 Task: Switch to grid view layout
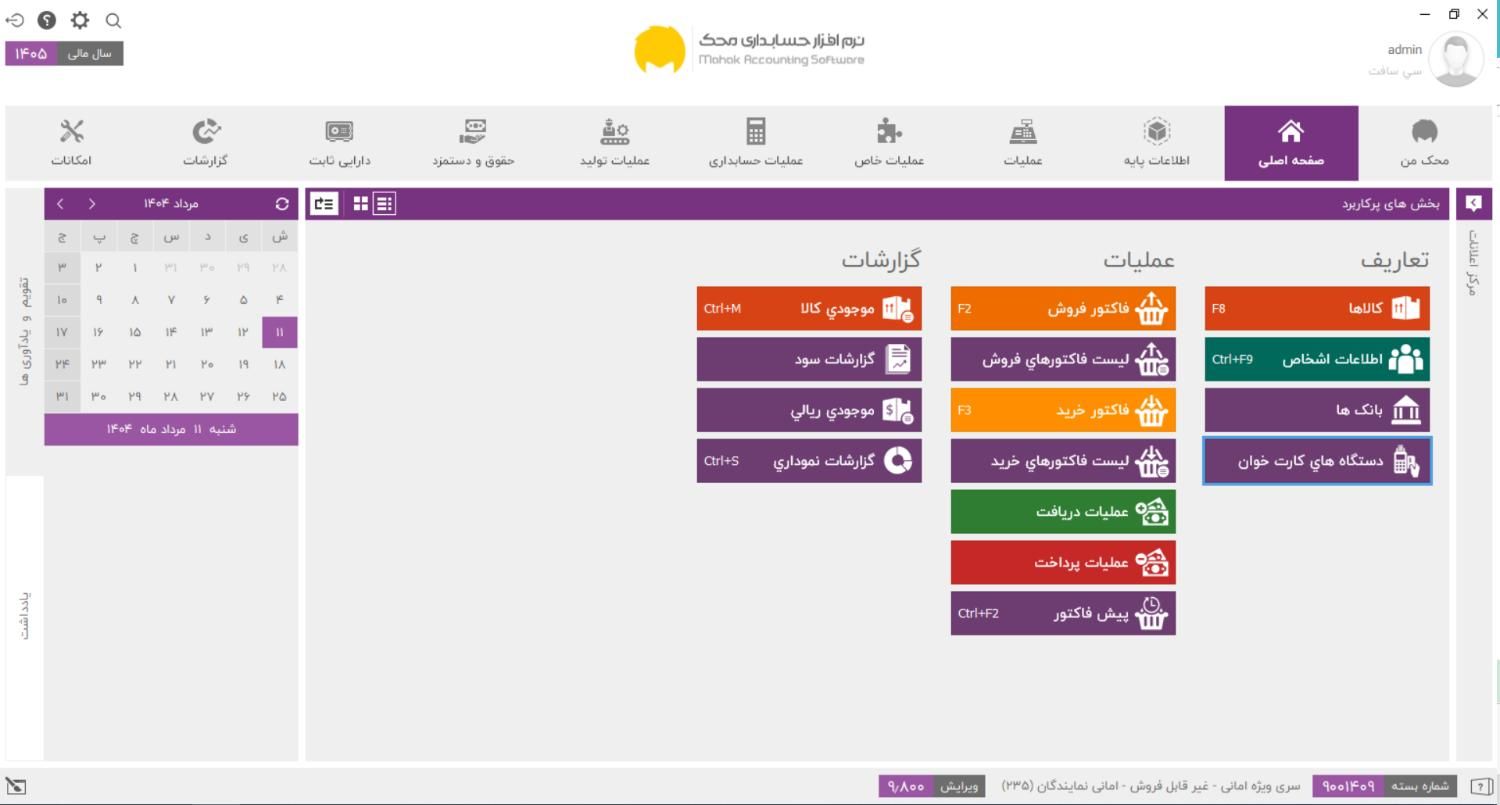click(361, 204)
